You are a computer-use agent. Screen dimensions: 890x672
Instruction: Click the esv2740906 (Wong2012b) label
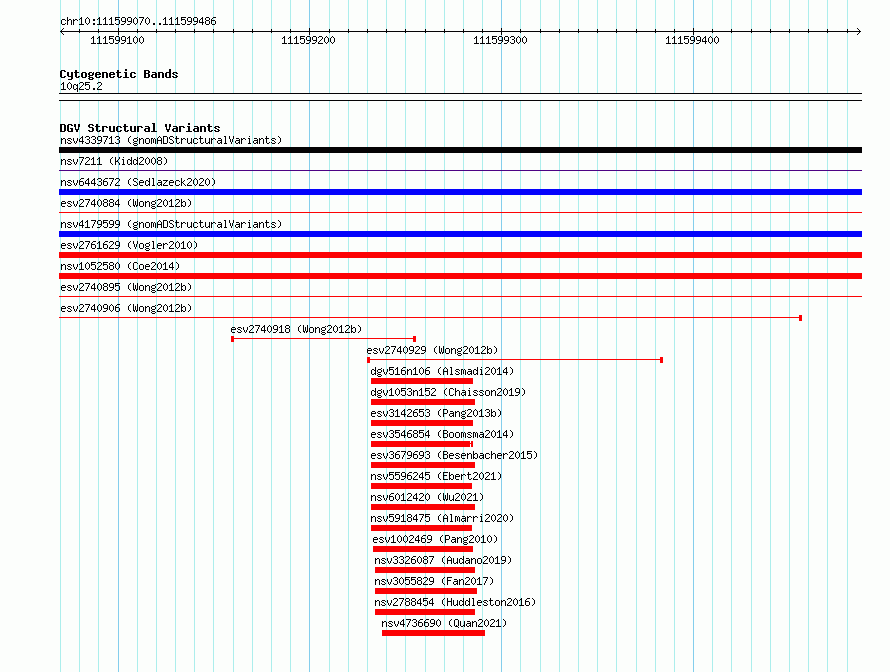(x=126, y=308)
